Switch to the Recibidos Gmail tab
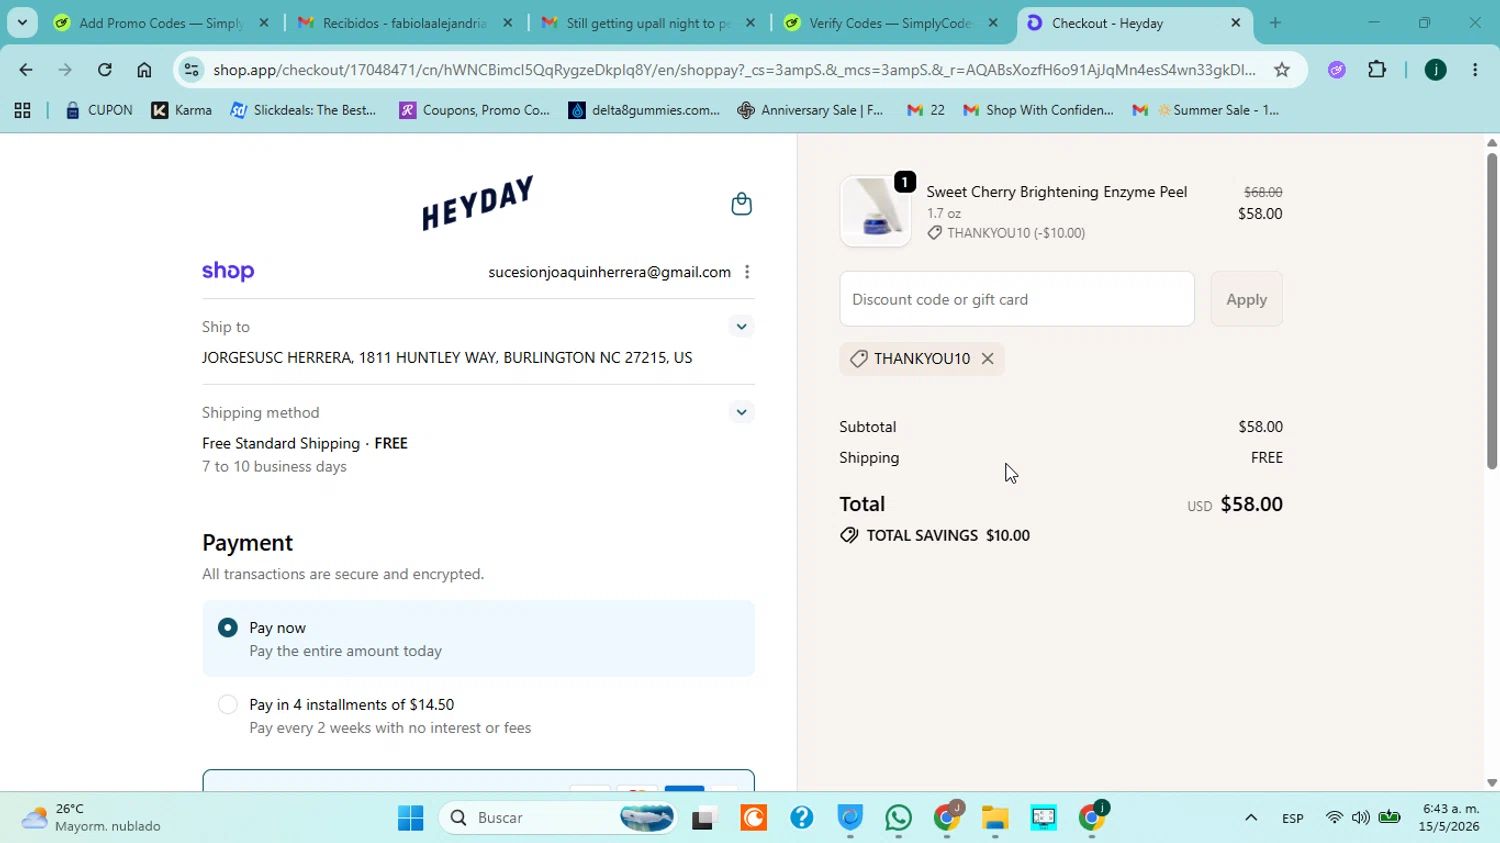The width and height of the screenshot is (1500, 843). pyautogui.click(x=404, y=23)
